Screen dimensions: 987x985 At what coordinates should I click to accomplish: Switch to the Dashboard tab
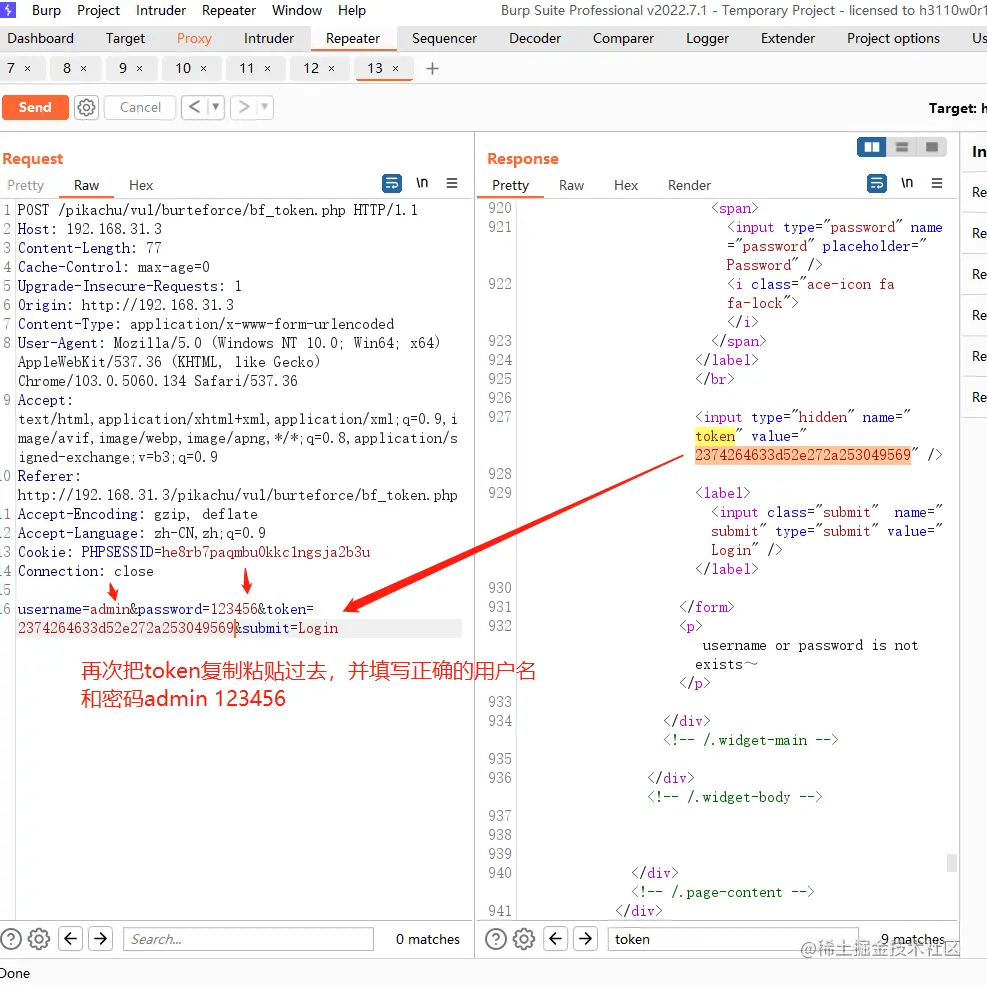point(40,38)
